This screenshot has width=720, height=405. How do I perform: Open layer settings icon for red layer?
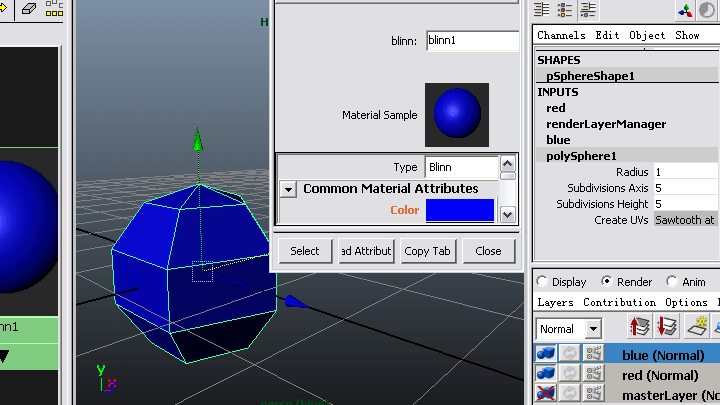pos(594,375)
